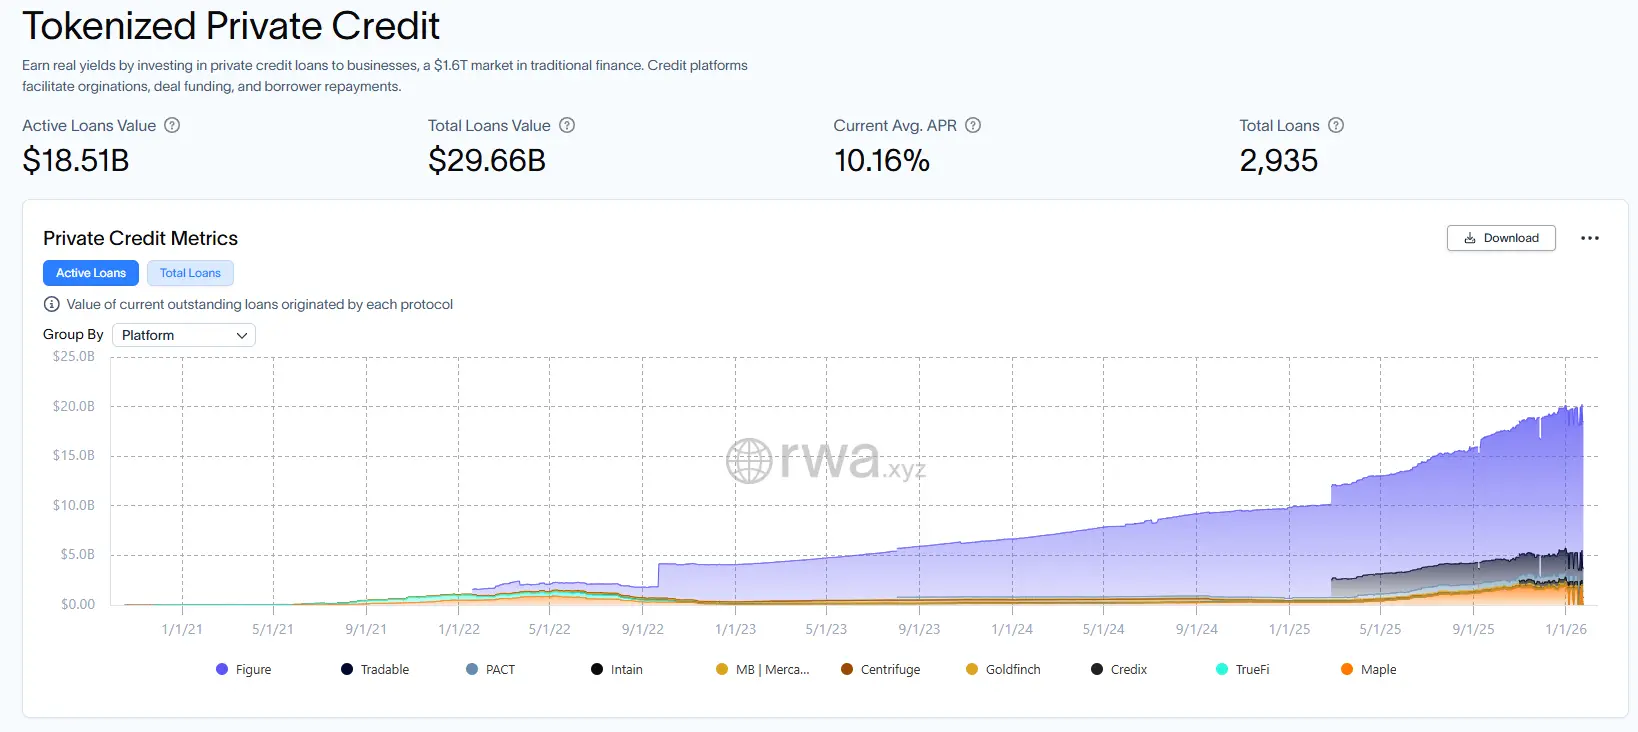Download the Private Credit Metrics data
This screenshot has height=732, width=1638.
tap(1501, 238)
